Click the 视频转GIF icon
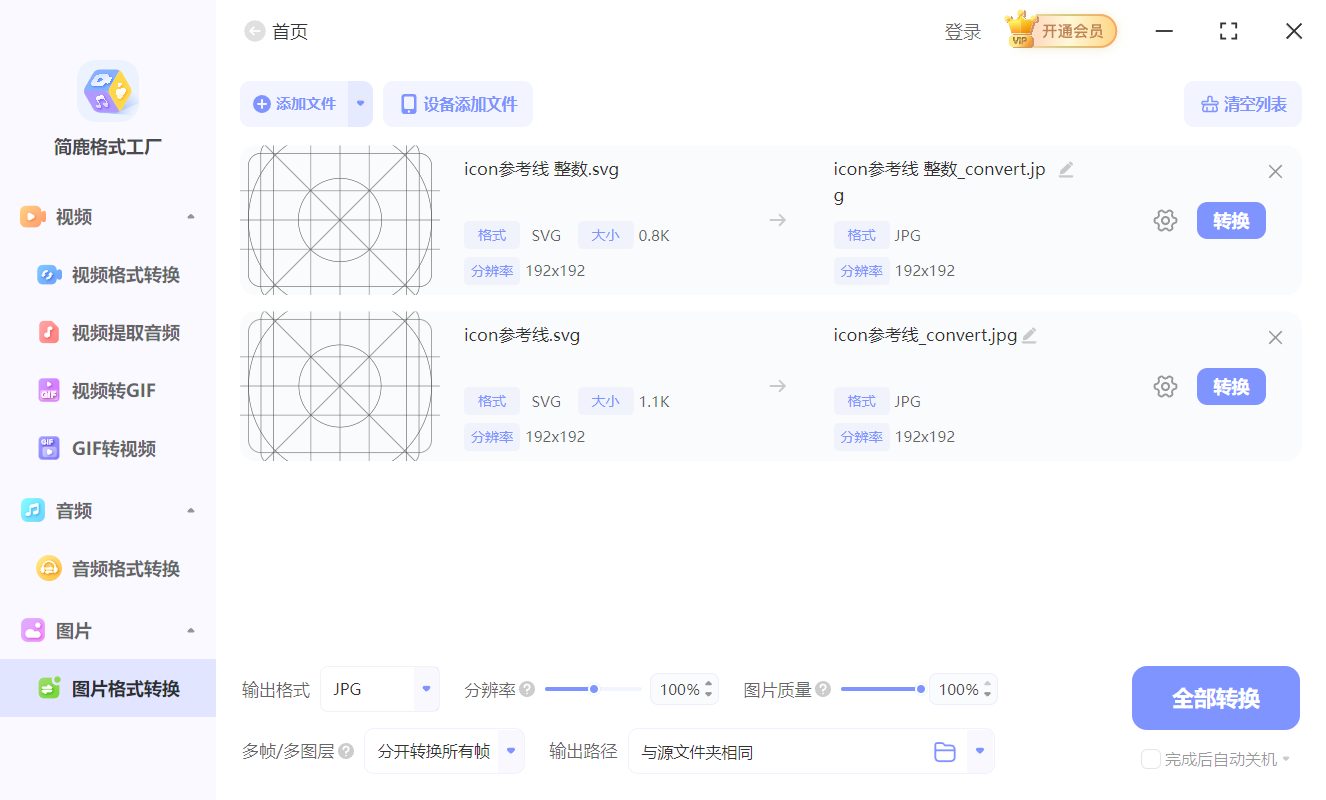1326x800 pixels. coord(49,391)
